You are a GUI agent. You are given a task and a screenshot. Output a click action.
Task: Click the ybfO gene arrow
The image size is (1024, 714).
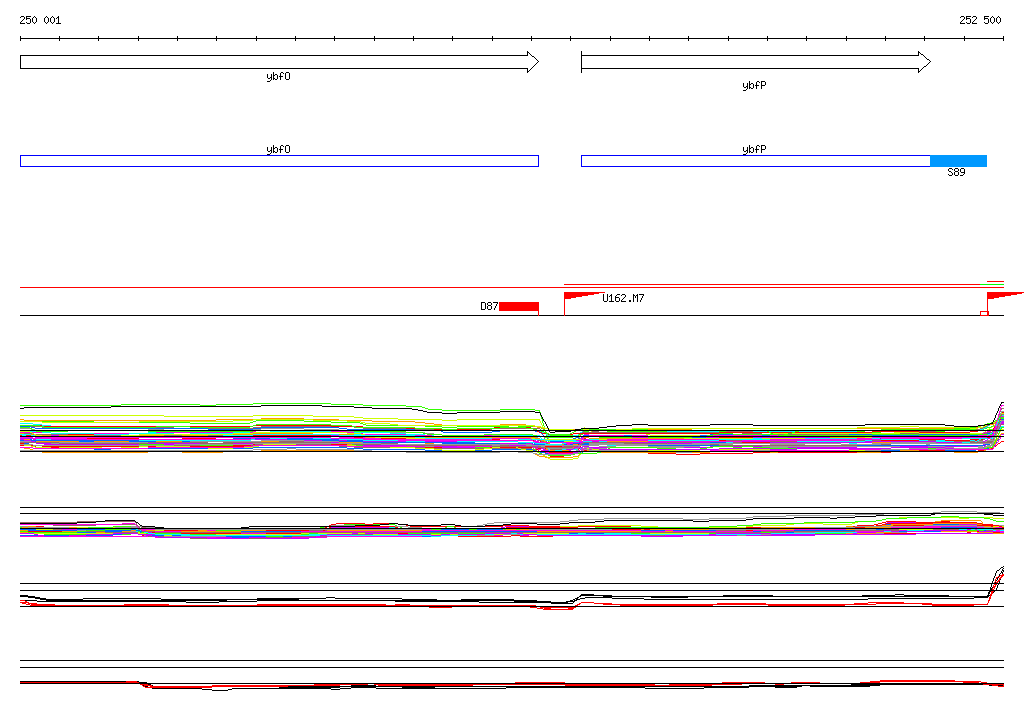(x=280, y=62)
